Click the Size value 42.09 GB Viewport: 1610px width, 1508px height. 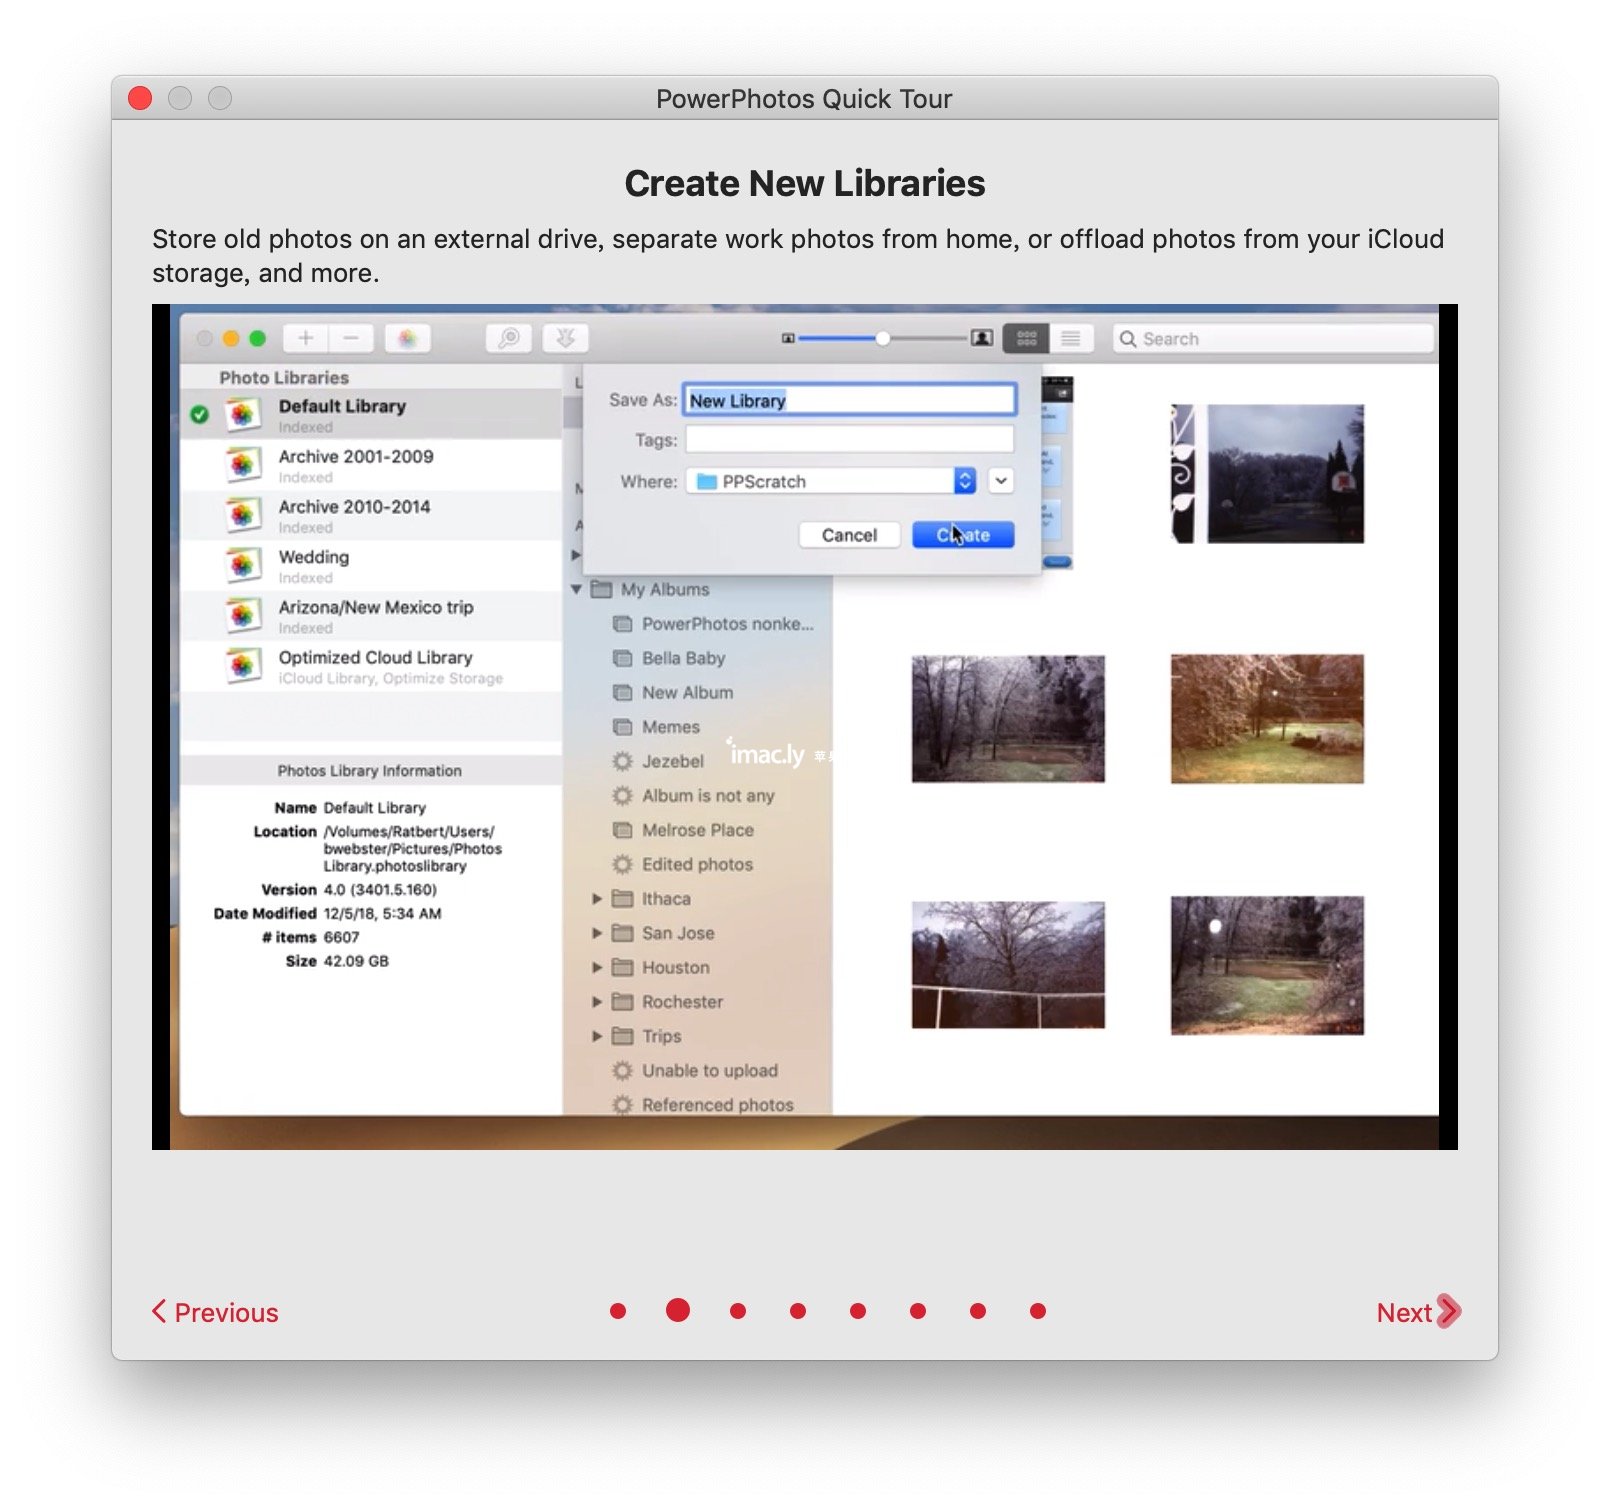click(356, 961)
